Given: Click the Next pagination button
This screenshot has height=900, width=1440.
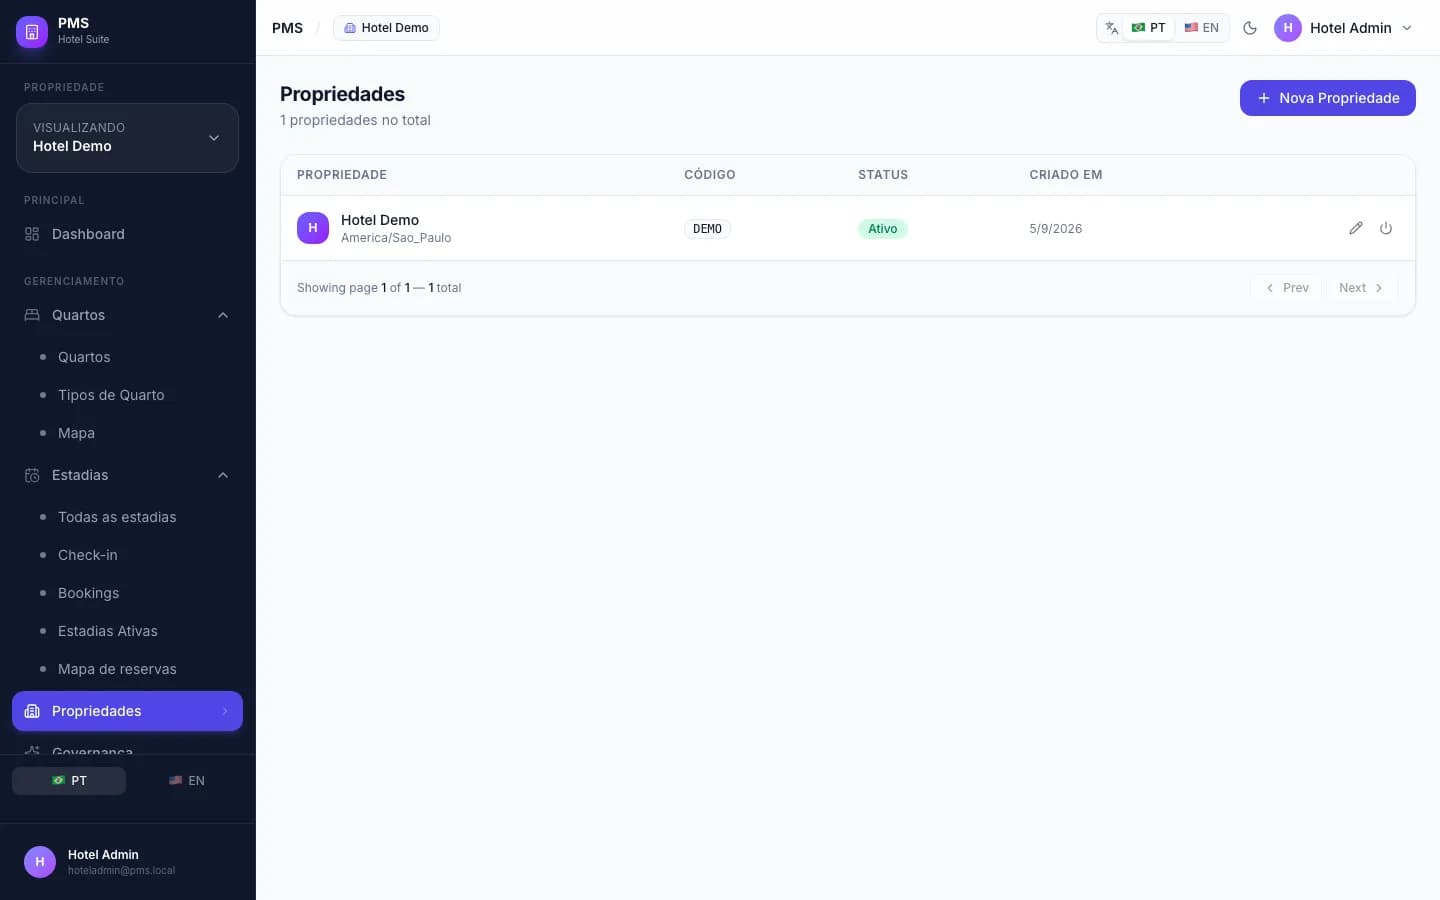Looking at the screenshot, I should 1361,288.
